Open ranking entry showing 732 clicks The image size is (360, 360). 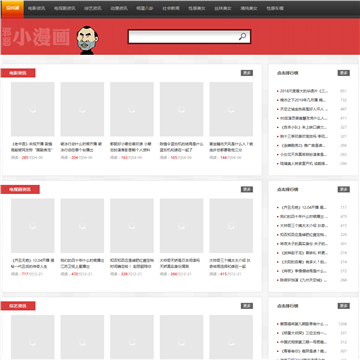(304, 100)
